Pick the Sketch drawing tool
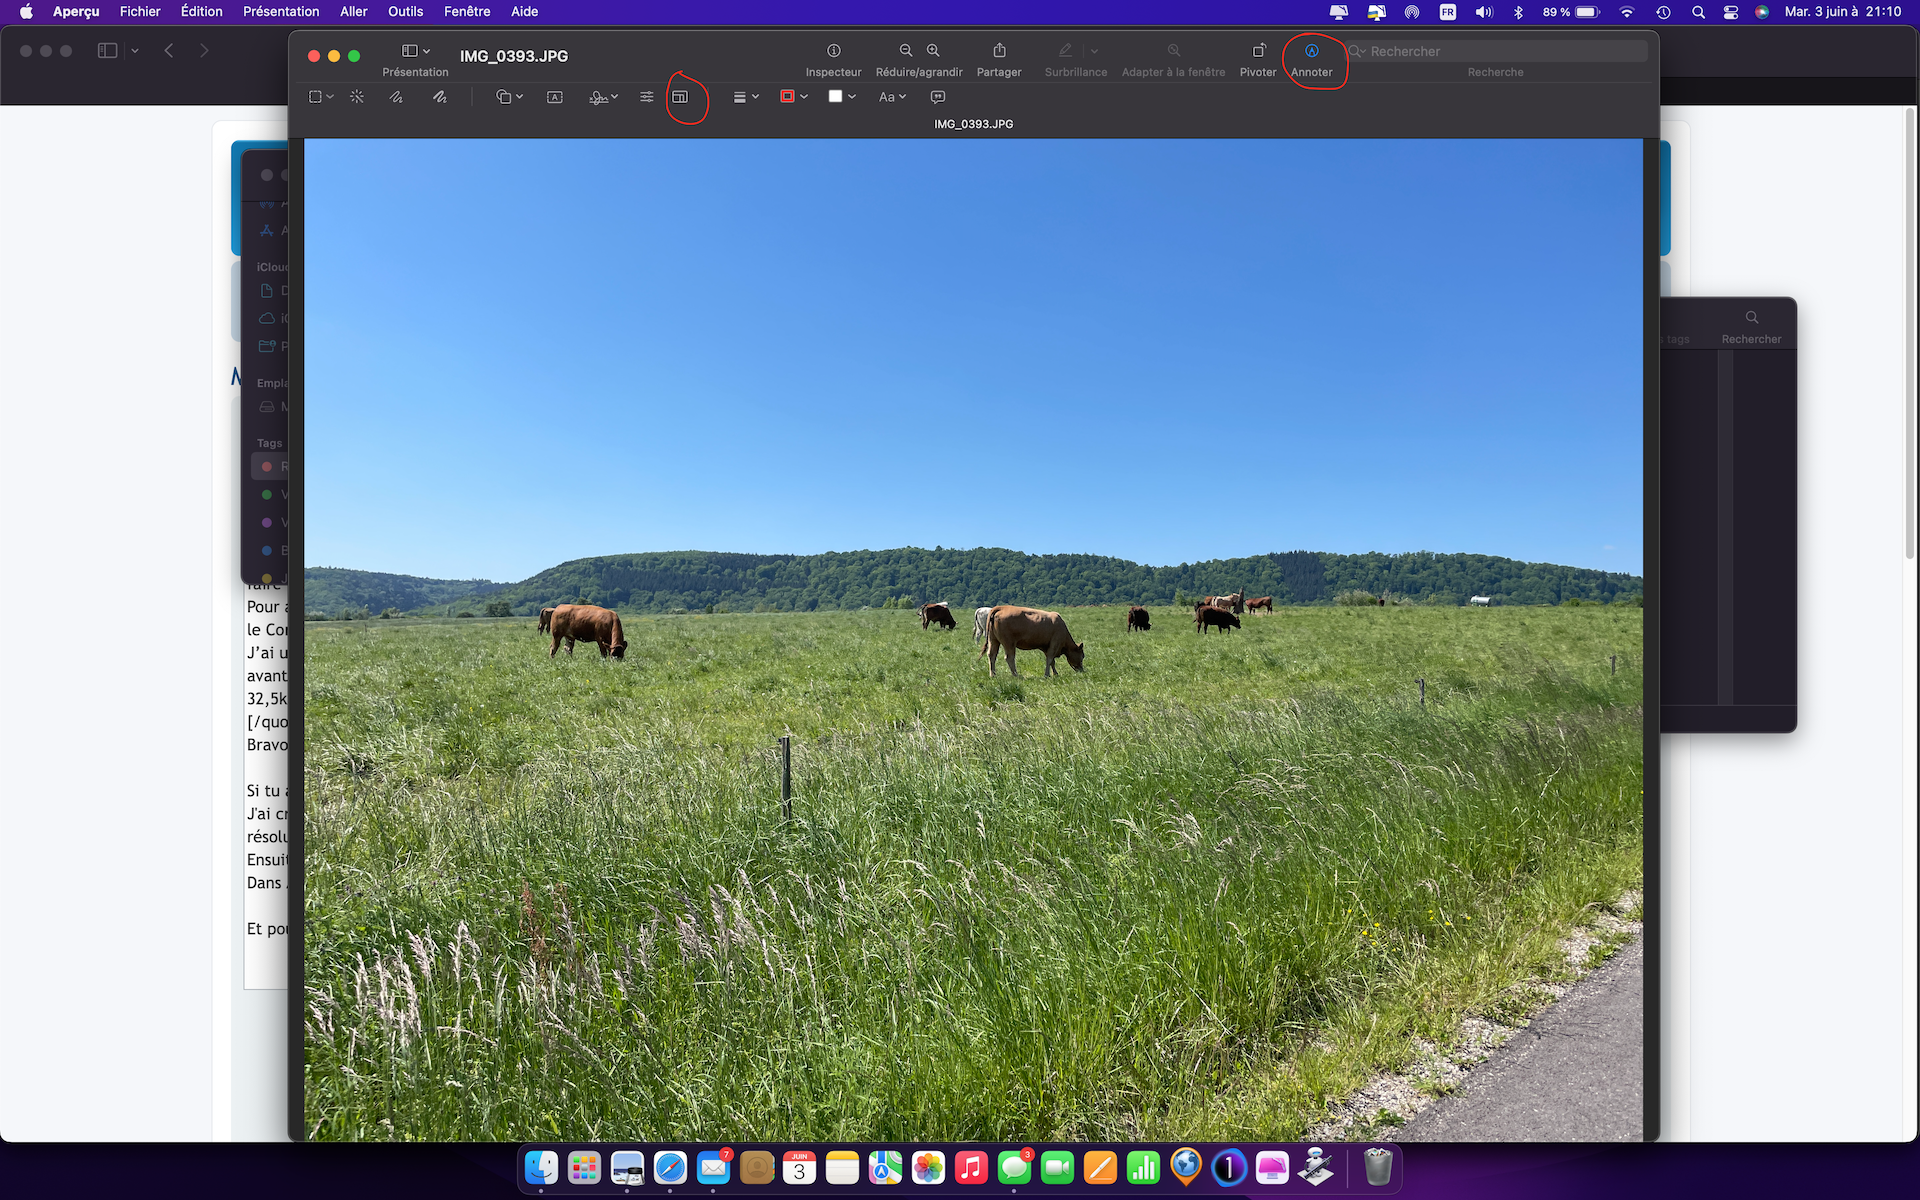The height and width of the screenshot is (1200, 1920). coord(396,97)
